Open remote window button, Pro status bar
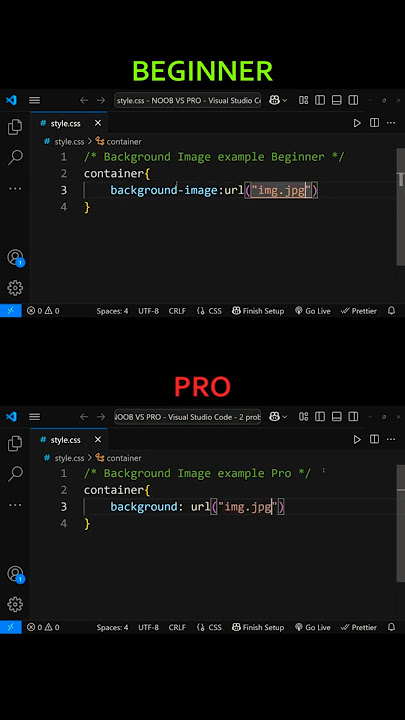The image size is (405, 720). pyautogui.click(x=11, y=627)
